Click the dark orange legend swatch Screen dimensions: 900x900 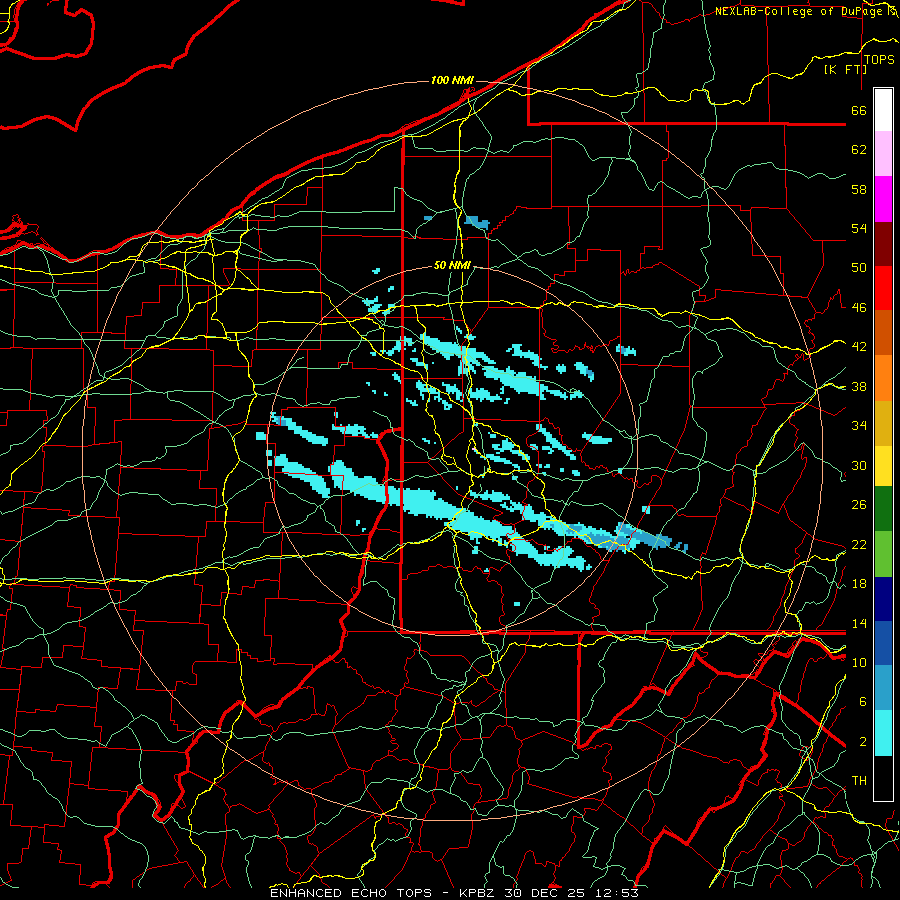tap(883, 333)
